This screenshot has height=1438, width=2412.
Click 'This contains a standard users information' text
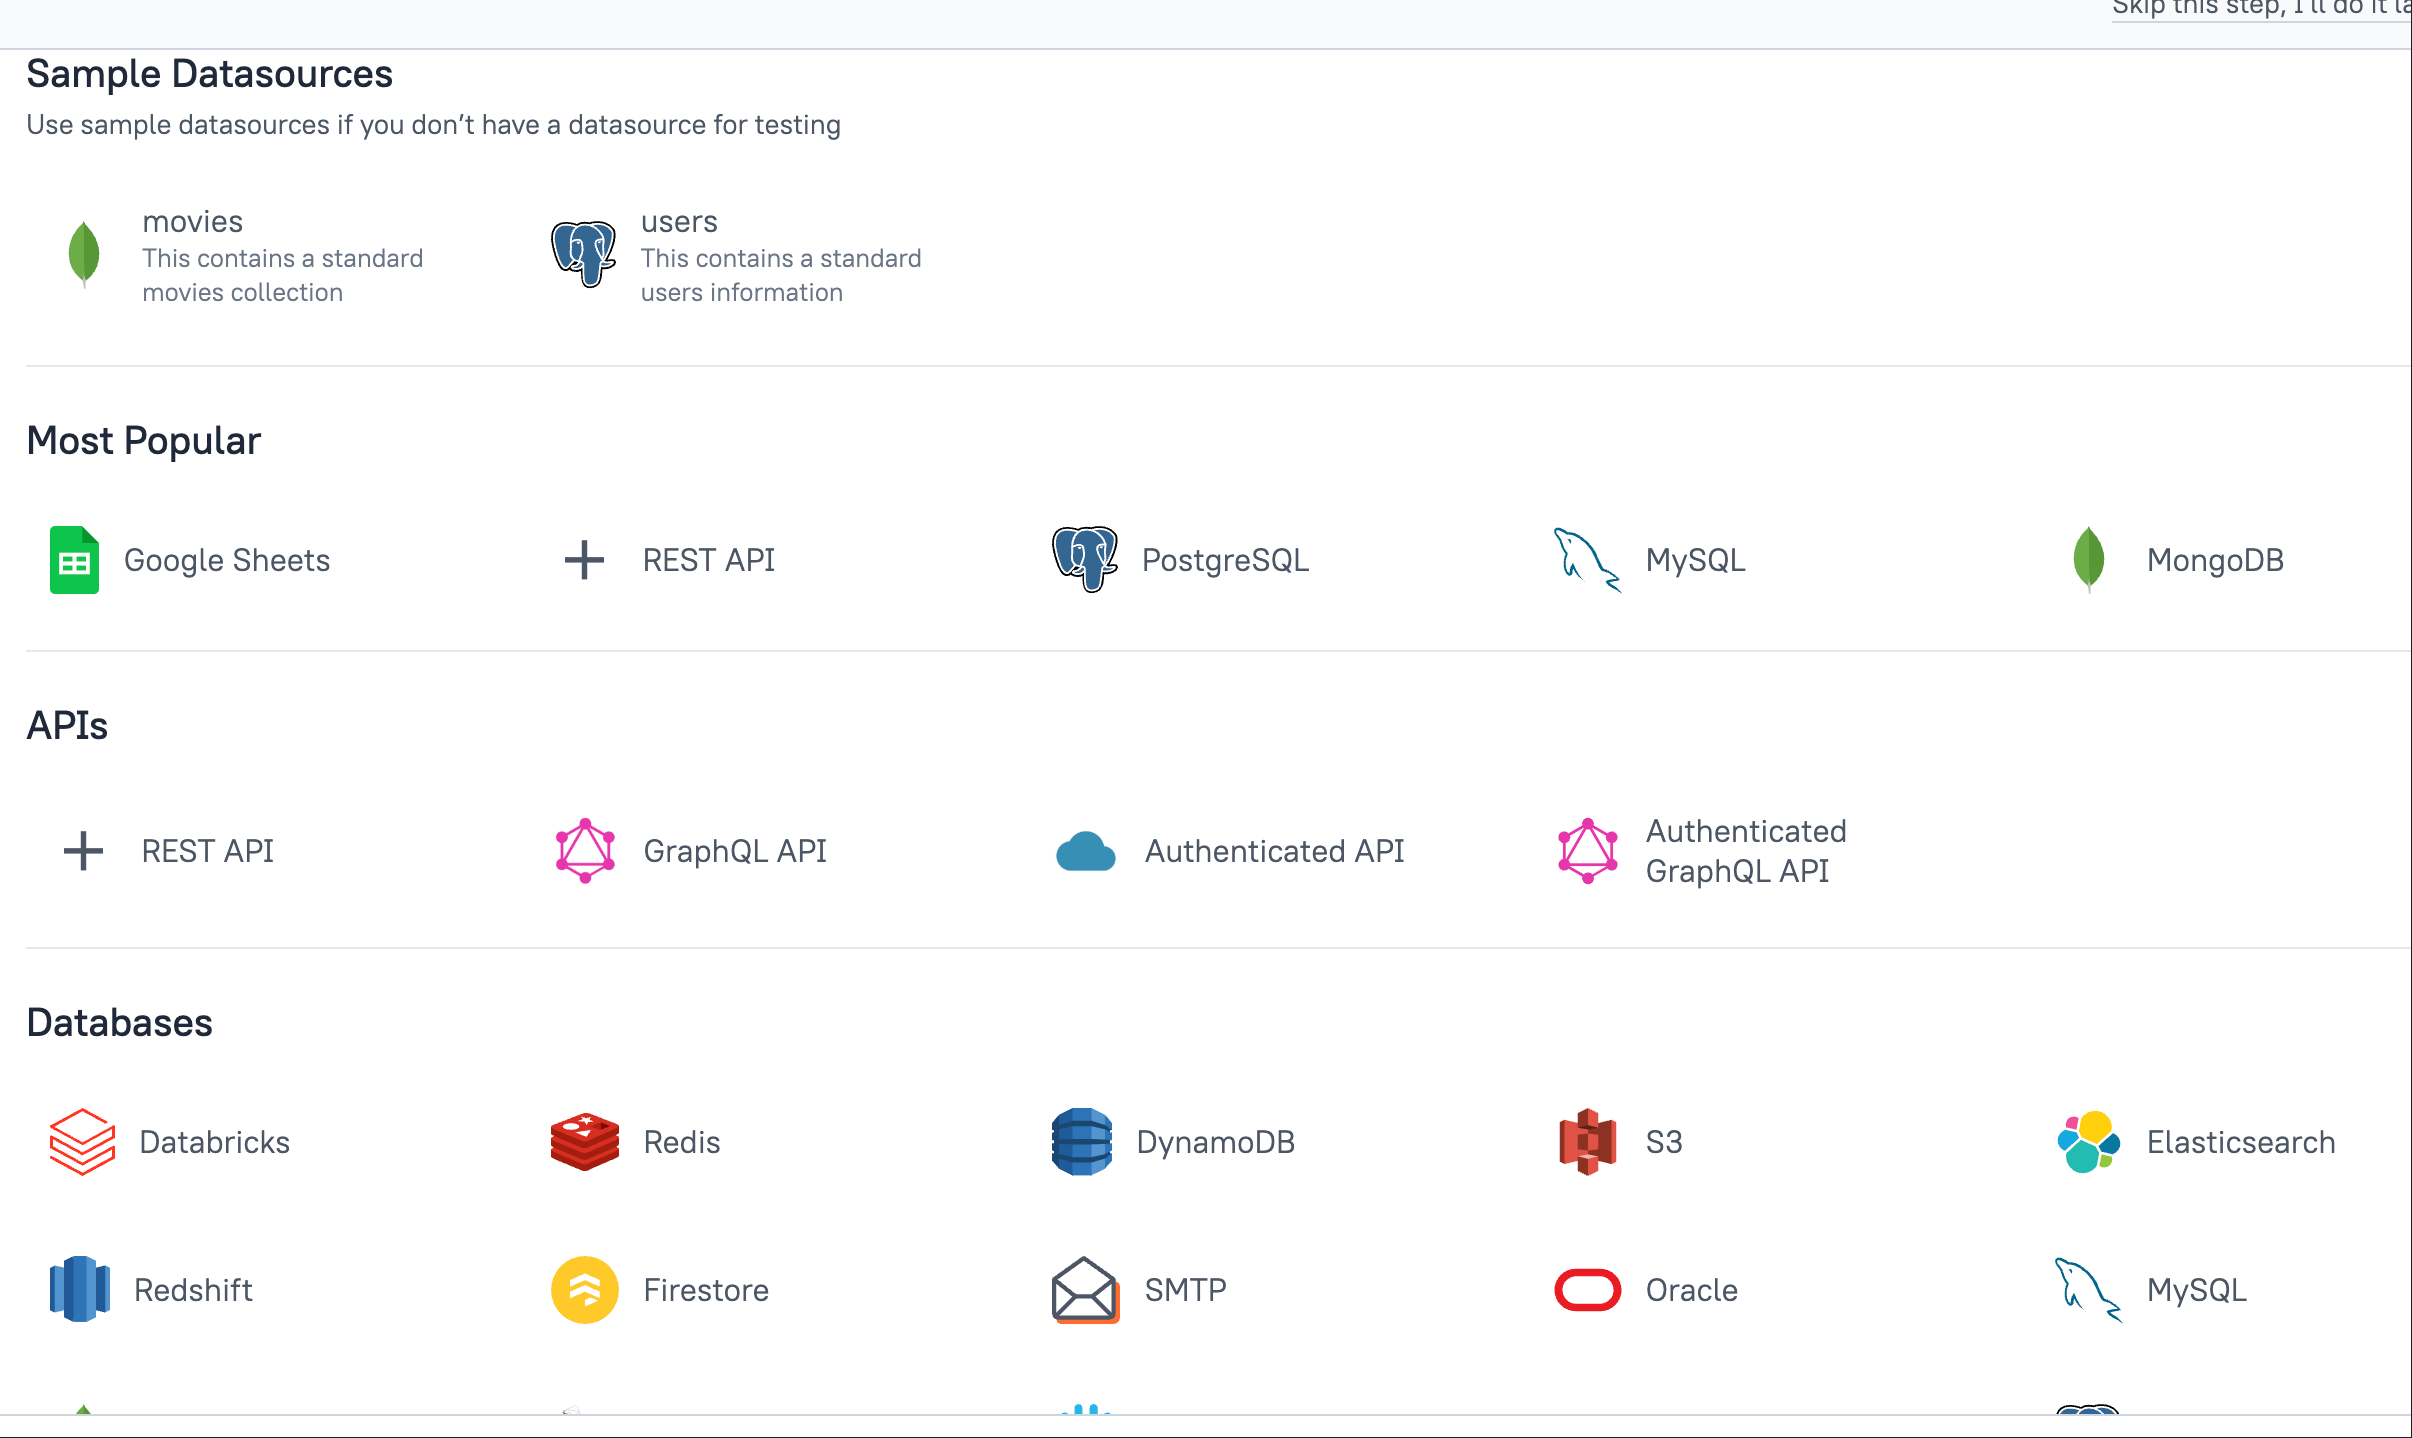tap(781, 275)
